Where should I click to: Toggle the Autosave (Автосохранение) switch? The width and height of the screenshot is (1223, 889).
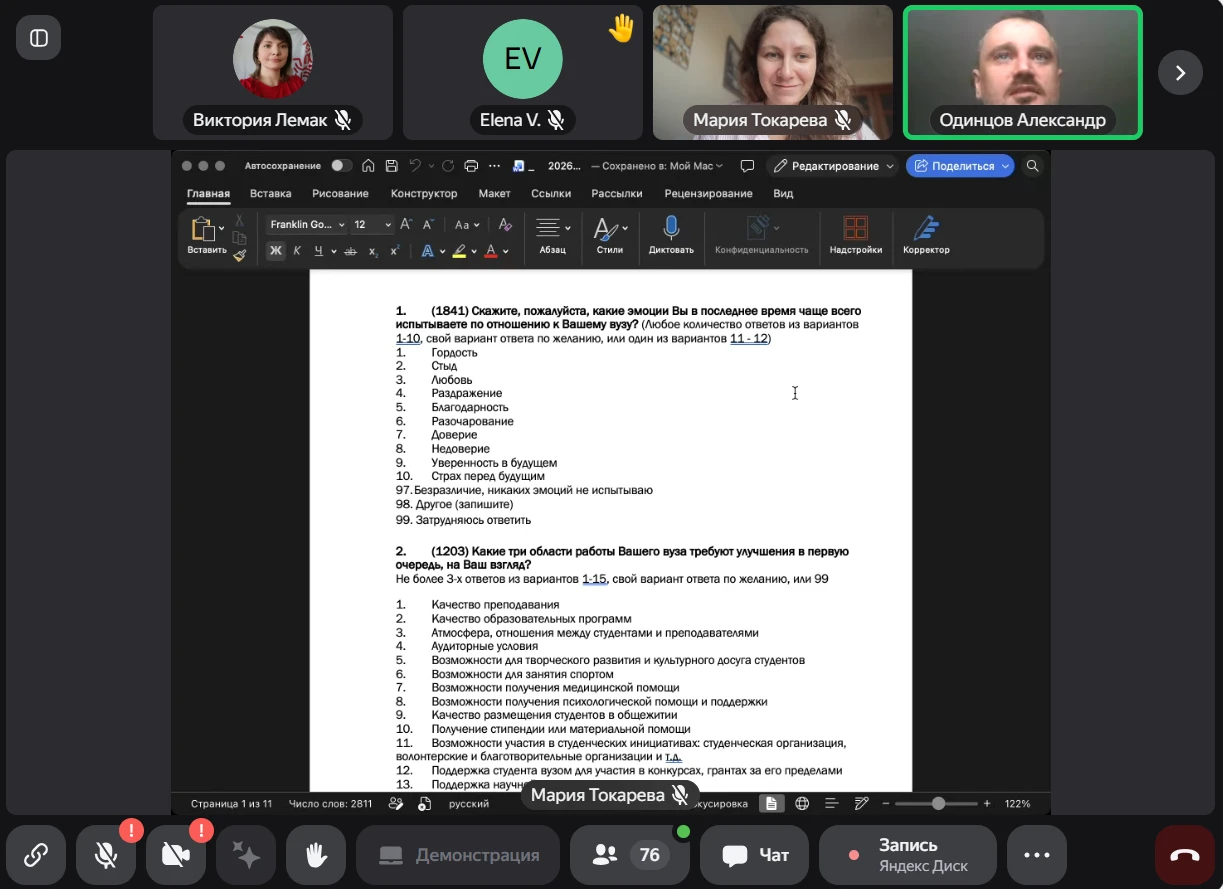pyautogui.click(x=342, y=166)
